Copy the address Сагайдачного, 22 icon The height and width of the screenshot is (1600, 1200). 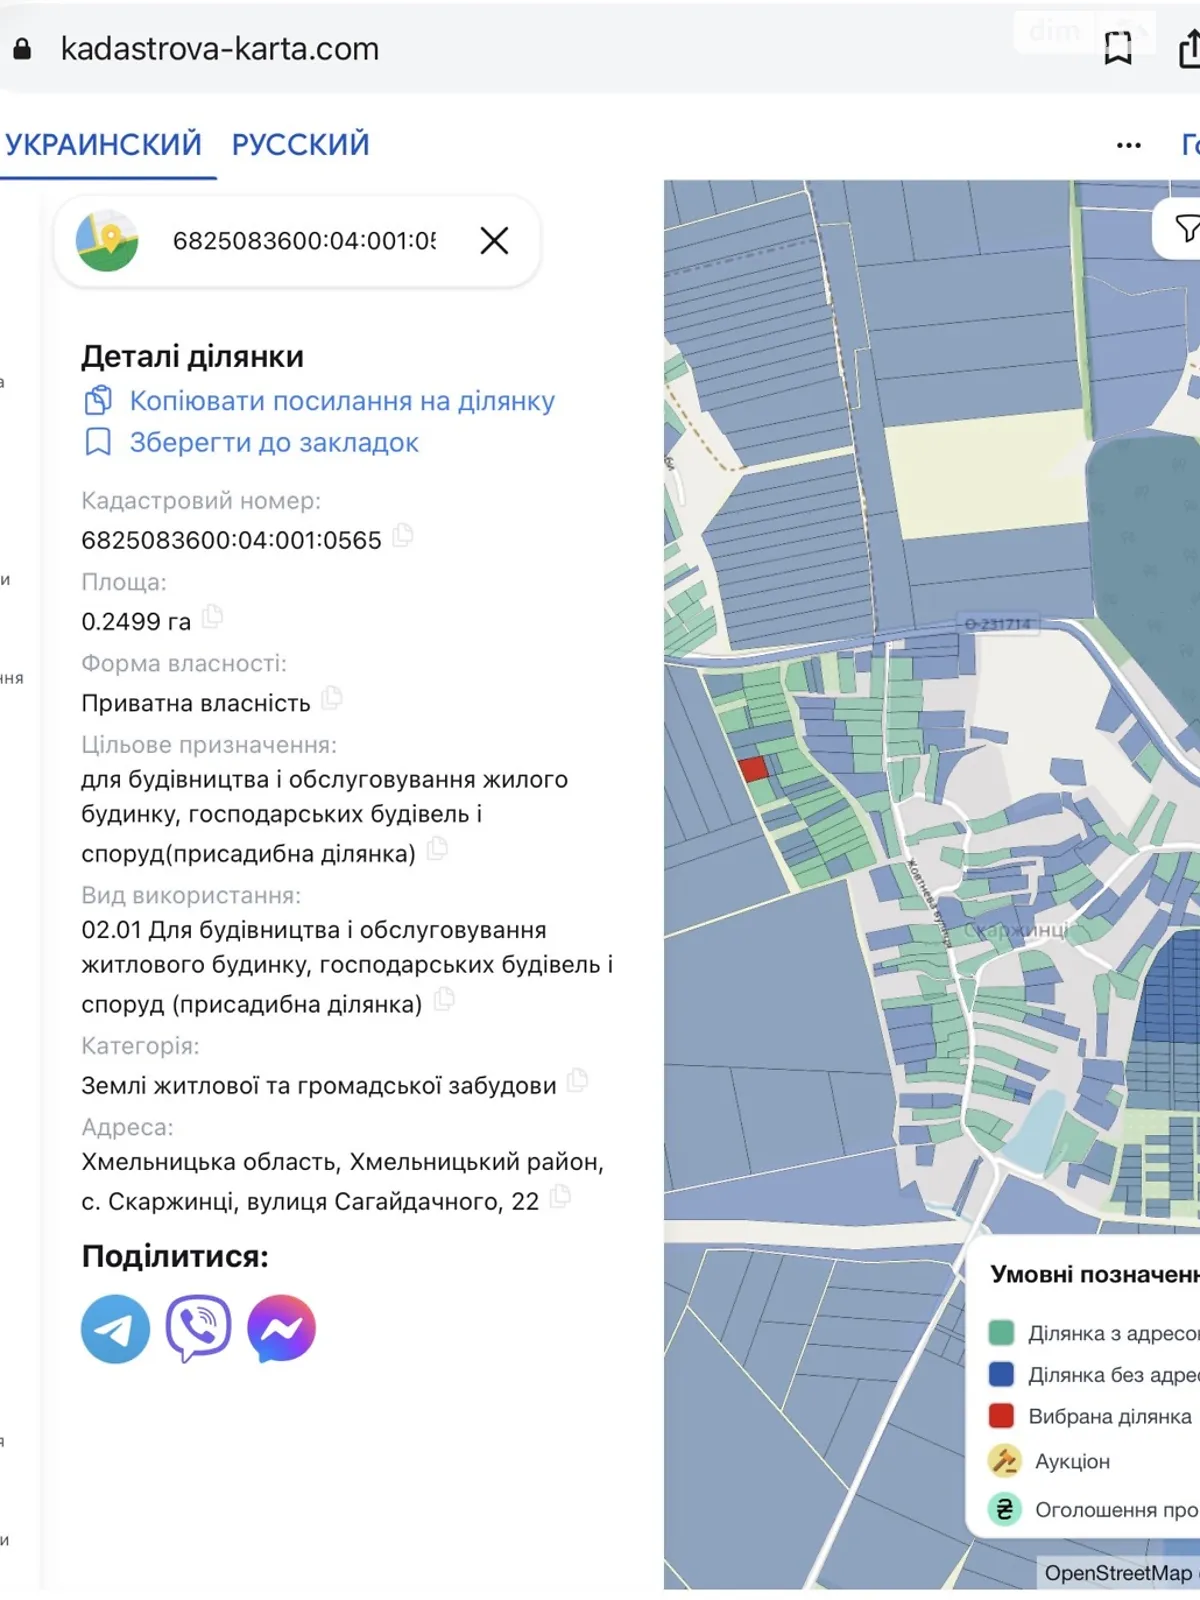(x=560, y=1197)
